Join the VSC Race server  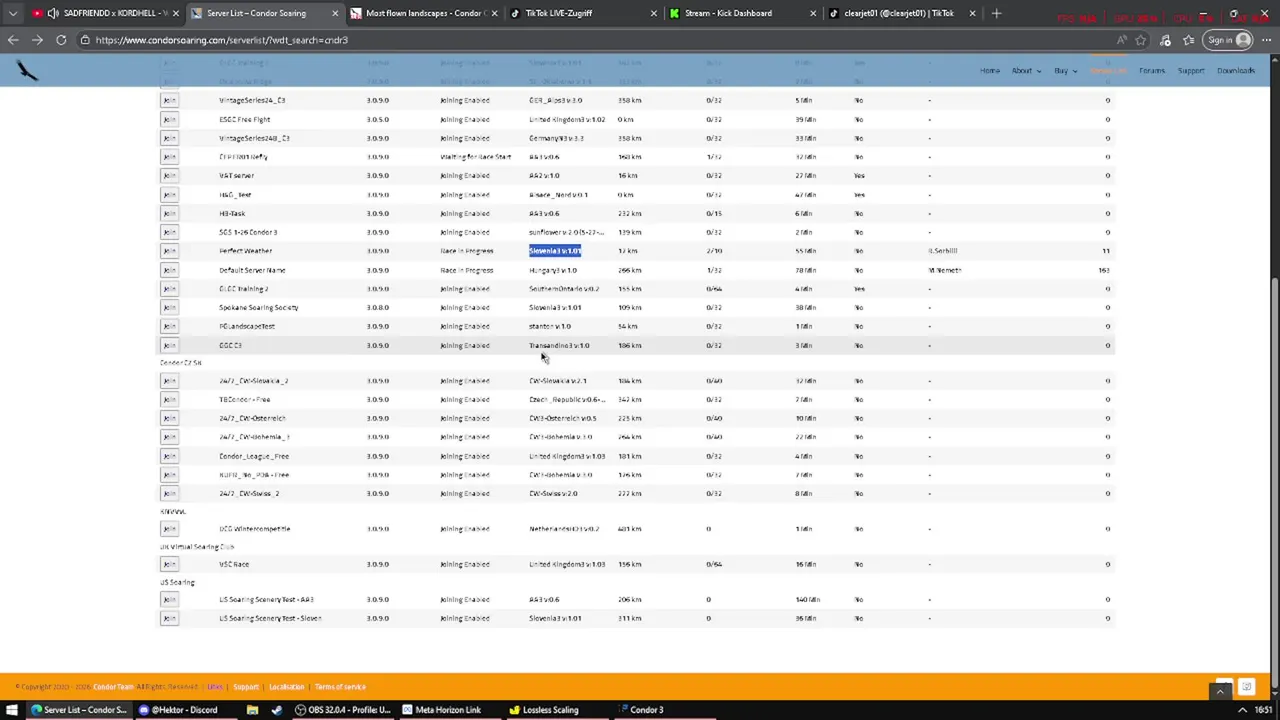(169, 564)
